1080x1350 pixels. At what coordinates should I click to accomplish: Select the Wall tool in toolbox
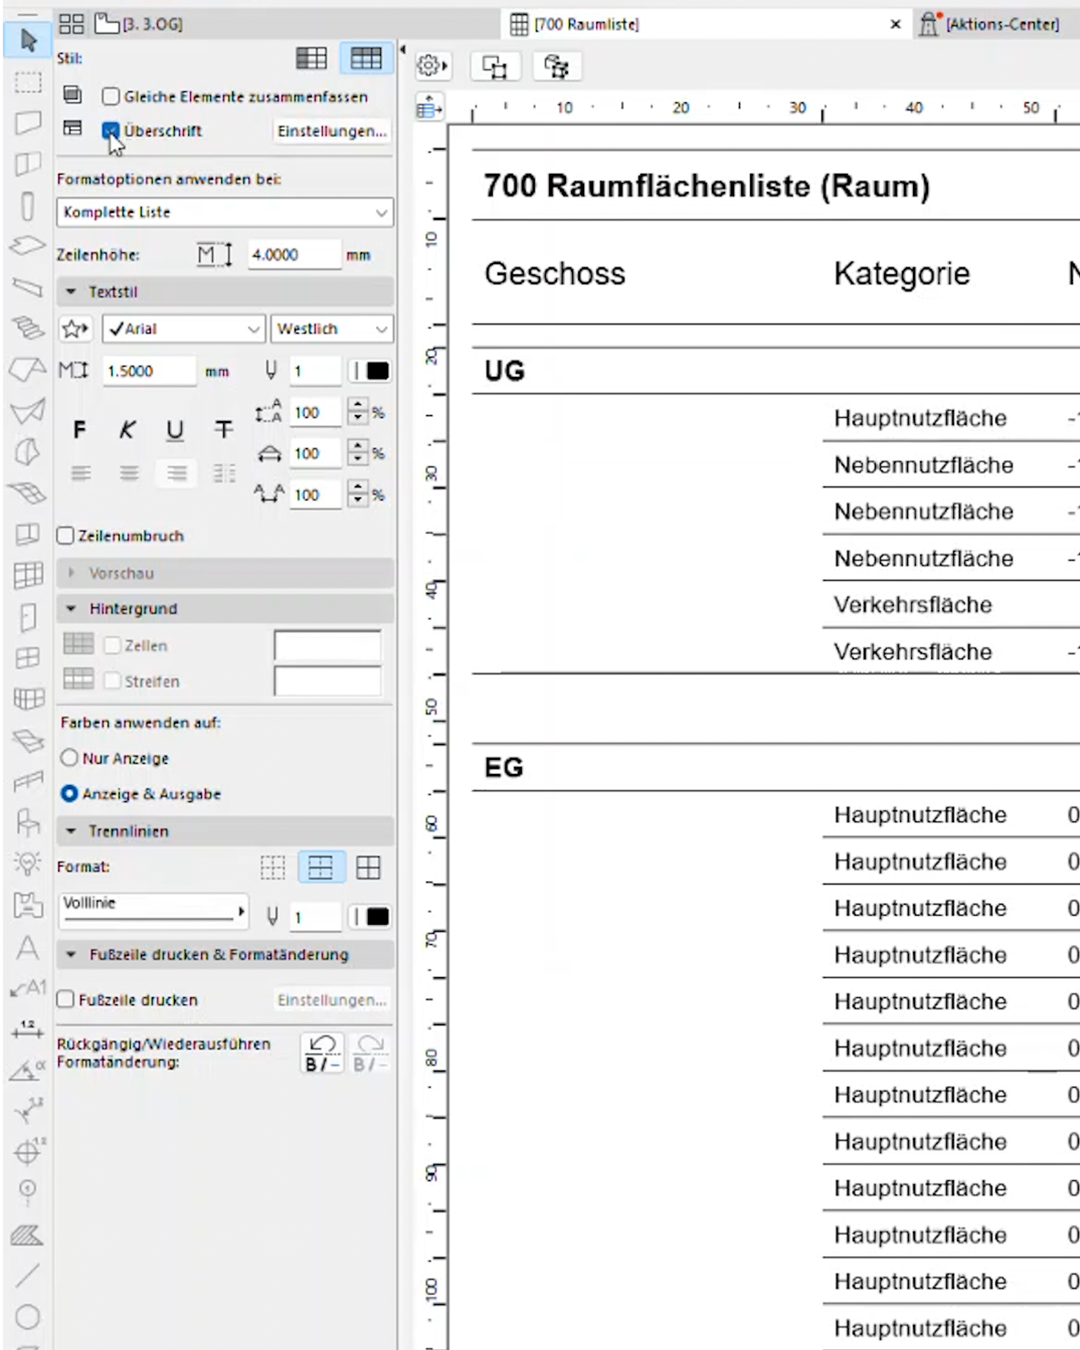click(28, 123)
